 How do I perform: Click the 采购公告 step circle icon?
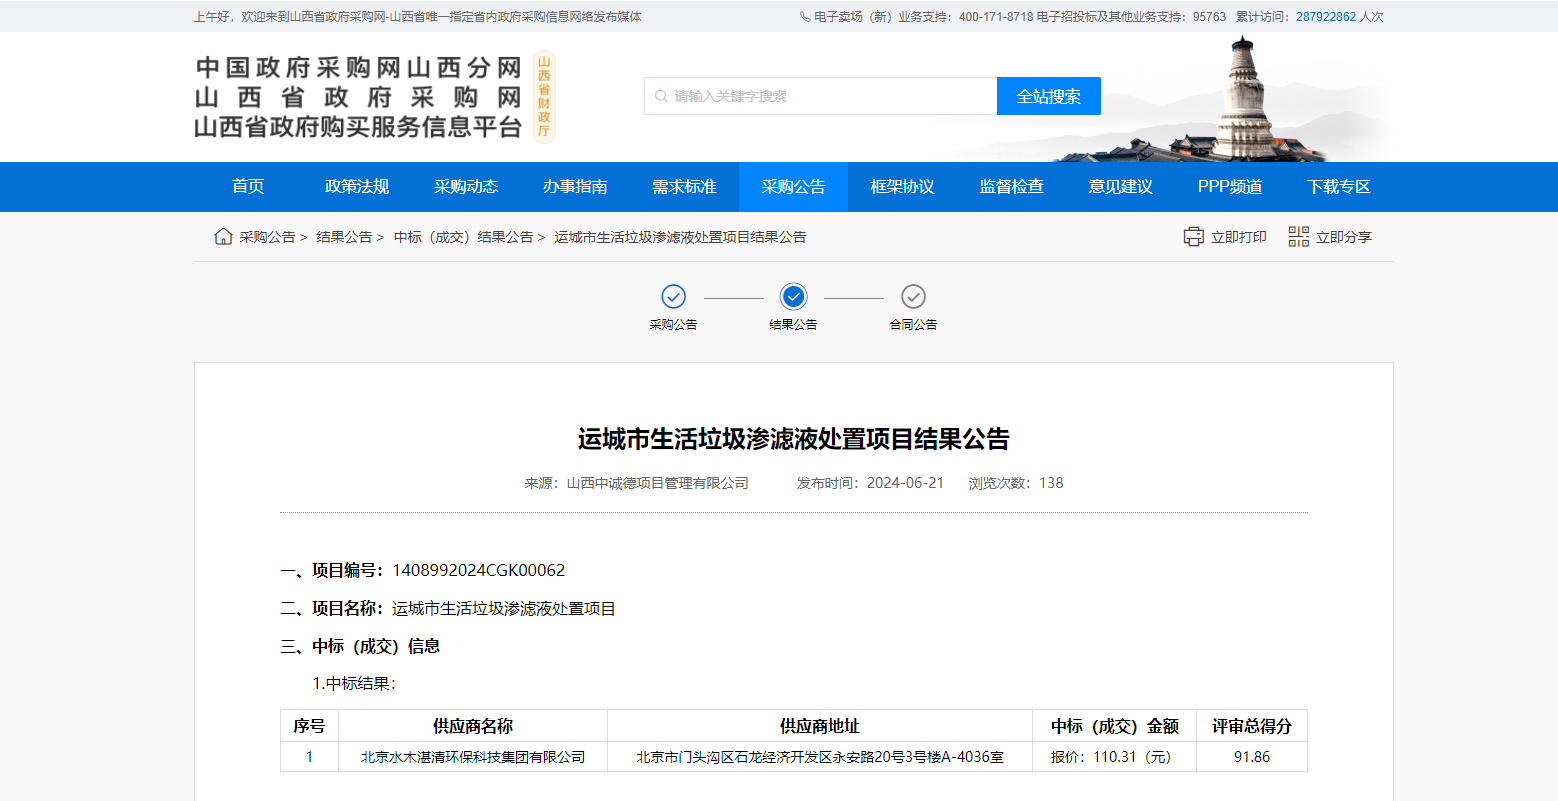(673, 297)
